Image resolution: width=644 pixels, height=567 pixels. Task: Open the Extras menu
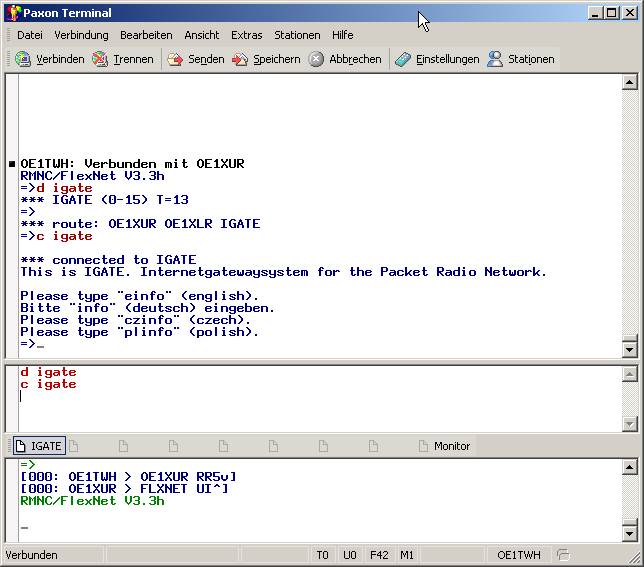246,35
